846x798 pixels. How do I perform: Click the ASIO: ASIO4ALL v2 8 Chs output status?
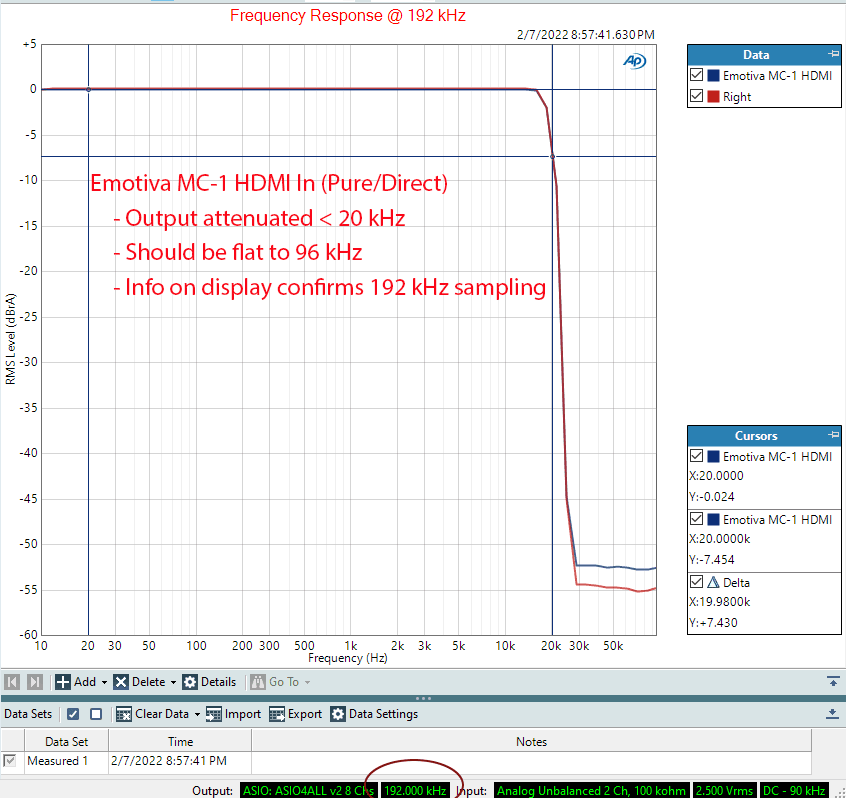pos(308,790)
